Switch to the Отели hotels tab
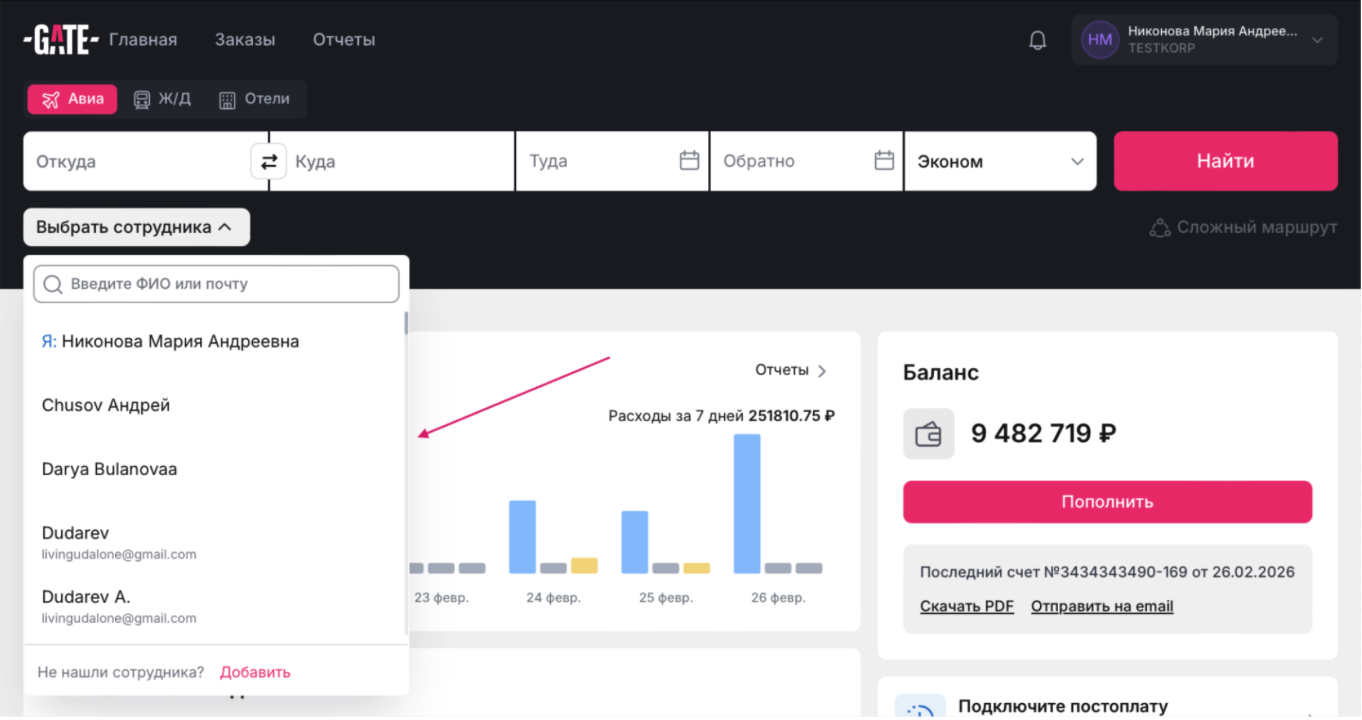 pyautogui.click(x=255, y=99)
